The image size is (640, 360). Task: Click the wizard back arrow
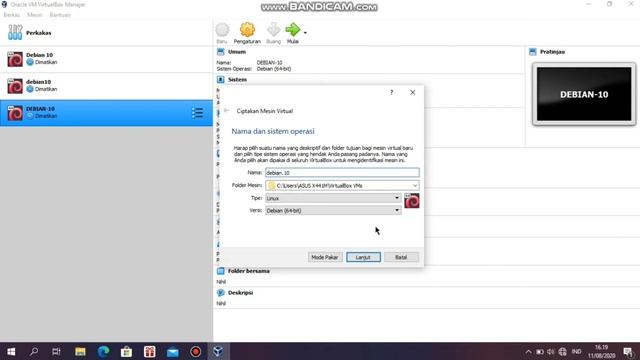tap(227, 111)
